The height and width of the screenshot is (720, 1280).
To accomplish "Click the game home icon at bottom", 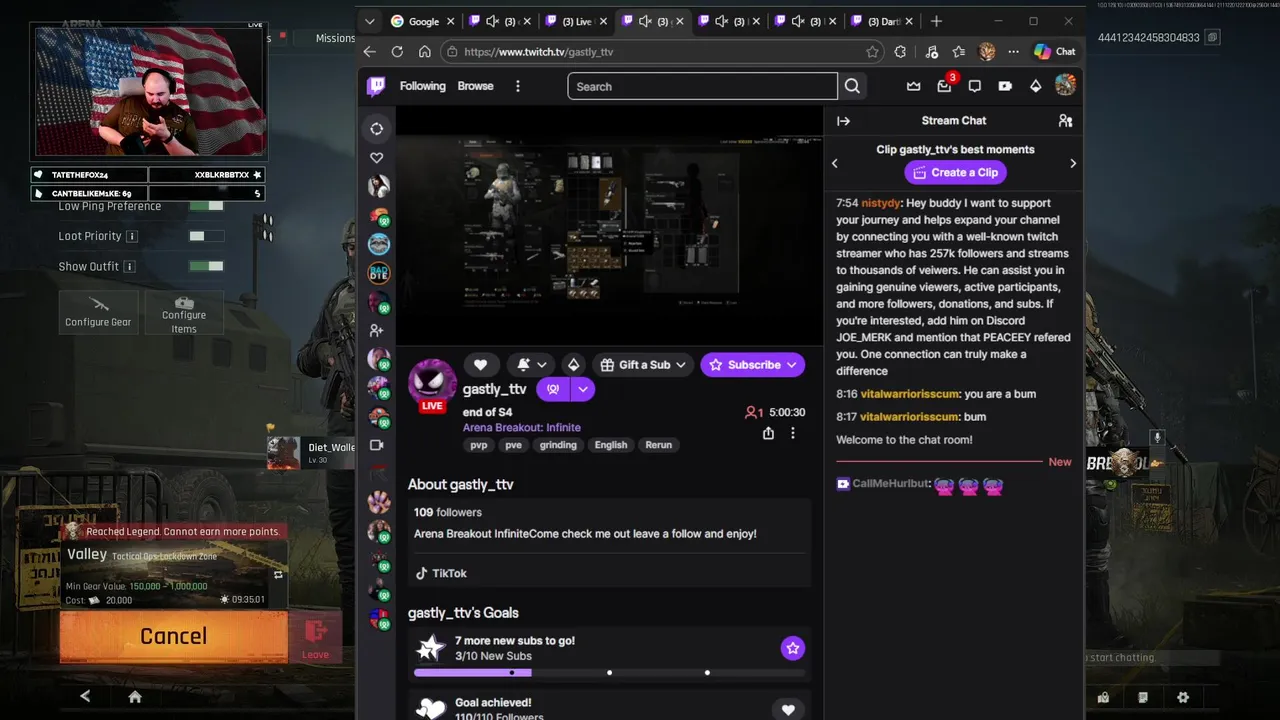I will [x=135, y=697].
